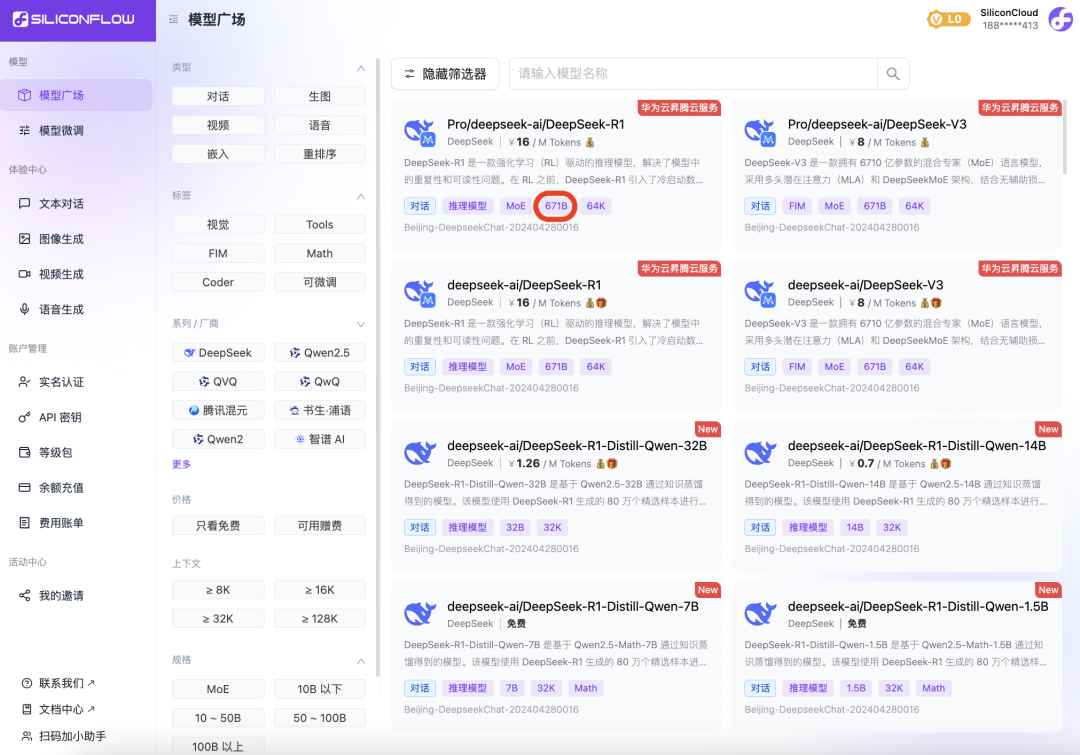Toggle the MoE specification filter

[218, 688]
